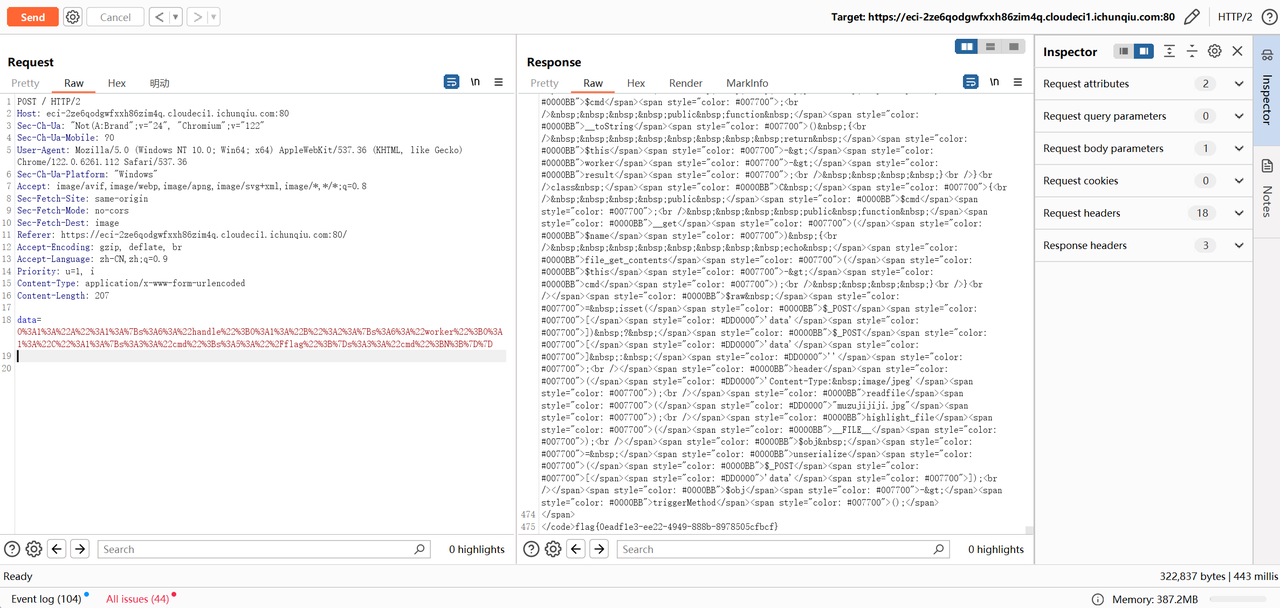The width and height of the screenshot is (1280, 608).
Task: Expand Request cookies section
Action: tap(1144, 181)
